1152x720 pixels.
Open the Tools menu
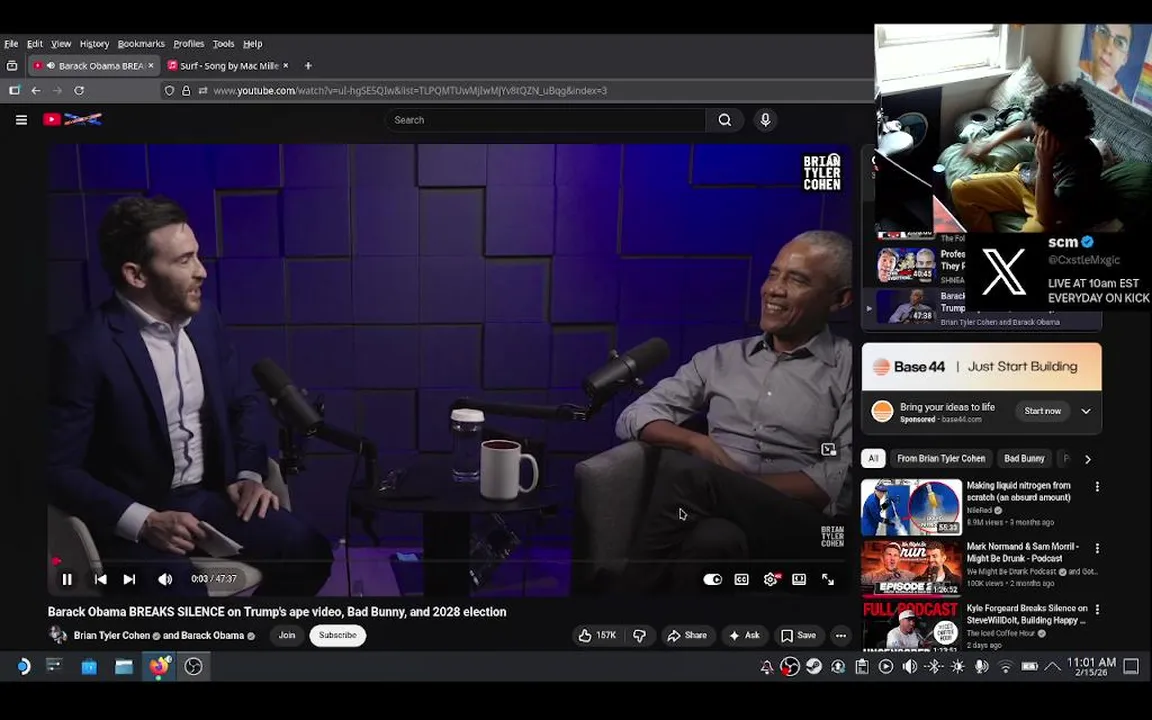click(223, 44)
